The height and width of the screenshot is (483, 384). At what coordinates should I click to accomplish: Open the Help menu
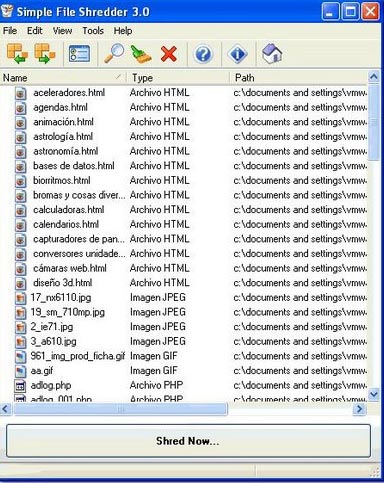point(123,31)
